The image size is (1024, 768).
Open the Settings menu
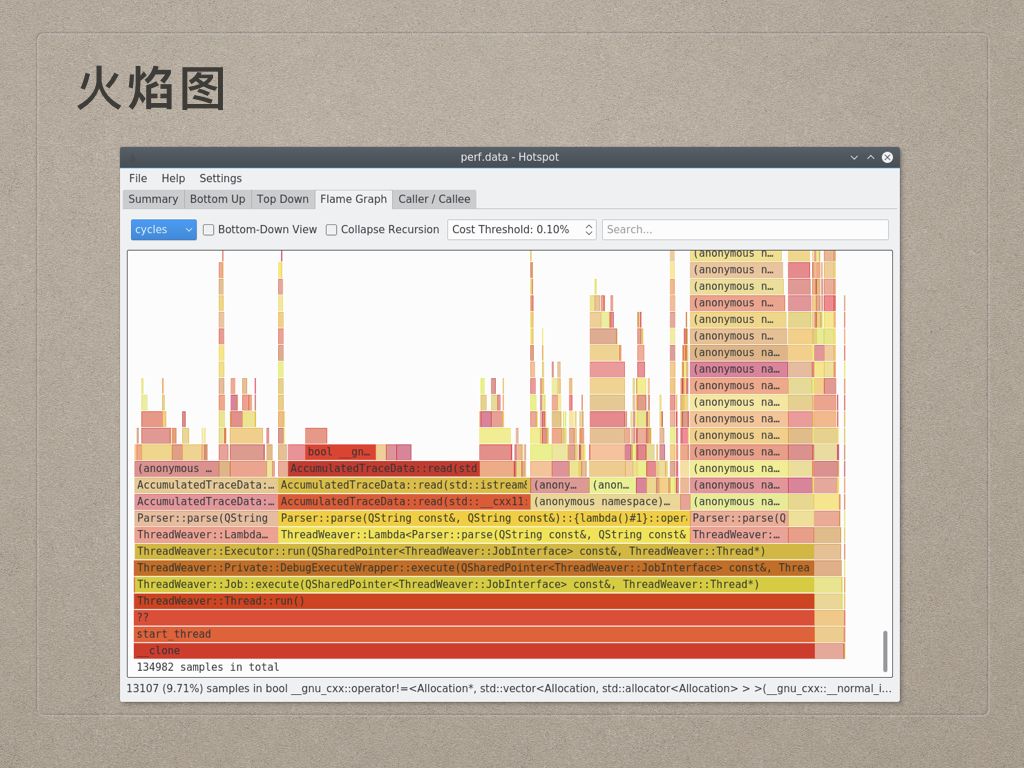coord(220,178)
